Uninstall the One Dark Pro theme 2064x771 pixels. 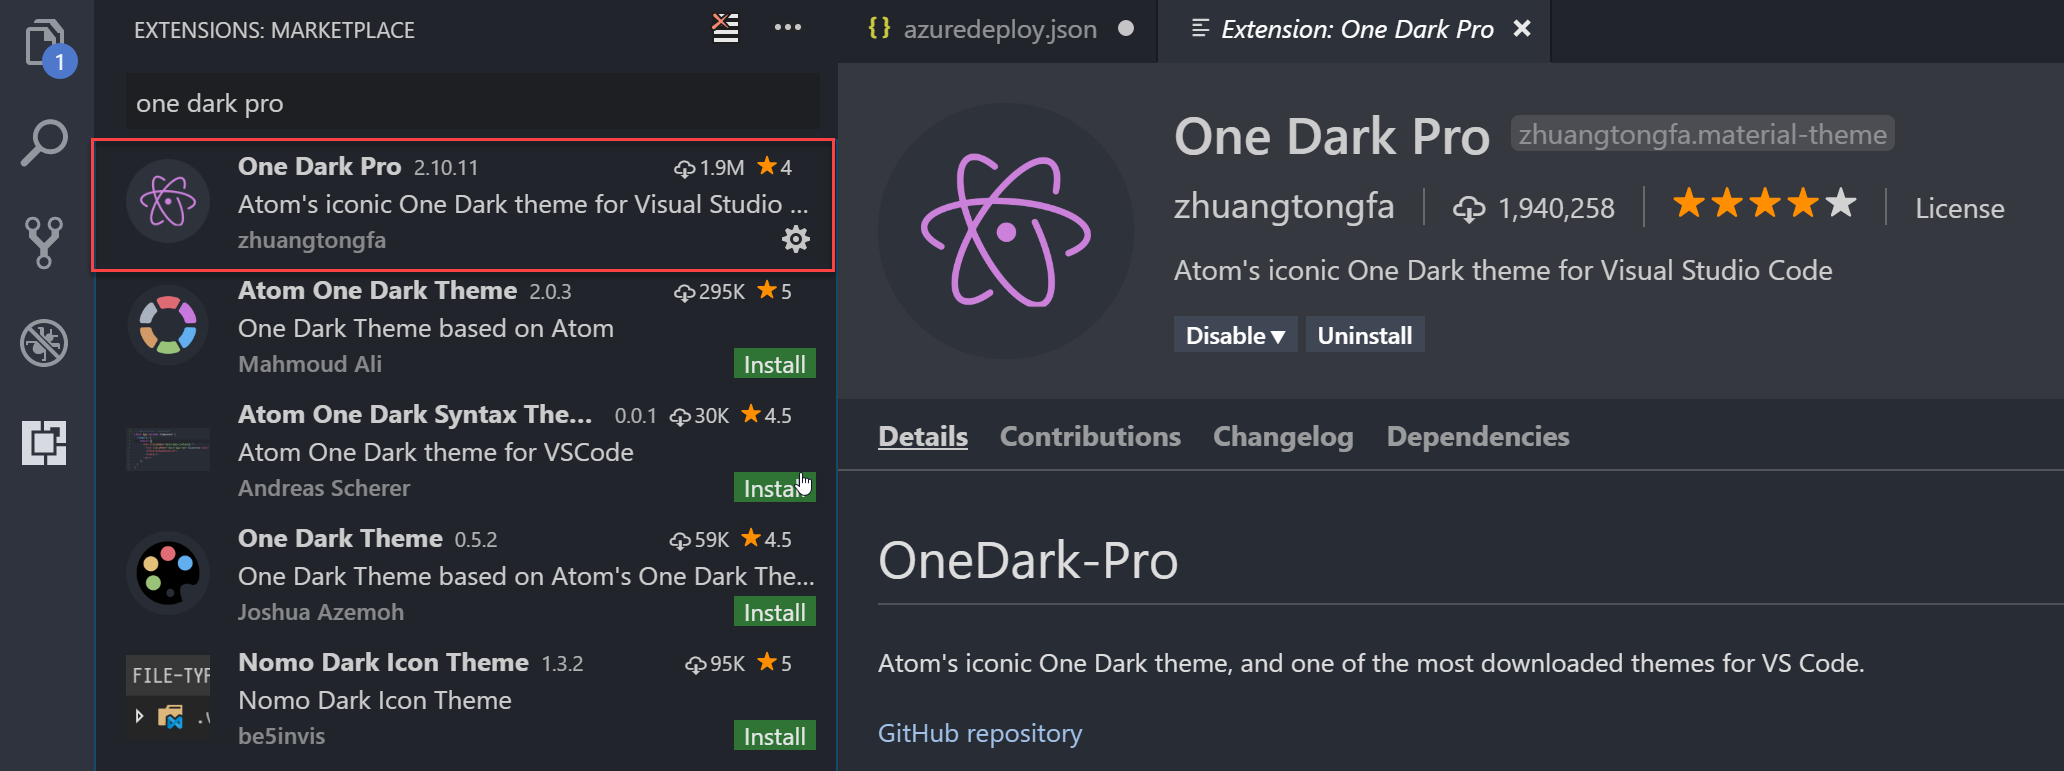[x=1364, y=334]
